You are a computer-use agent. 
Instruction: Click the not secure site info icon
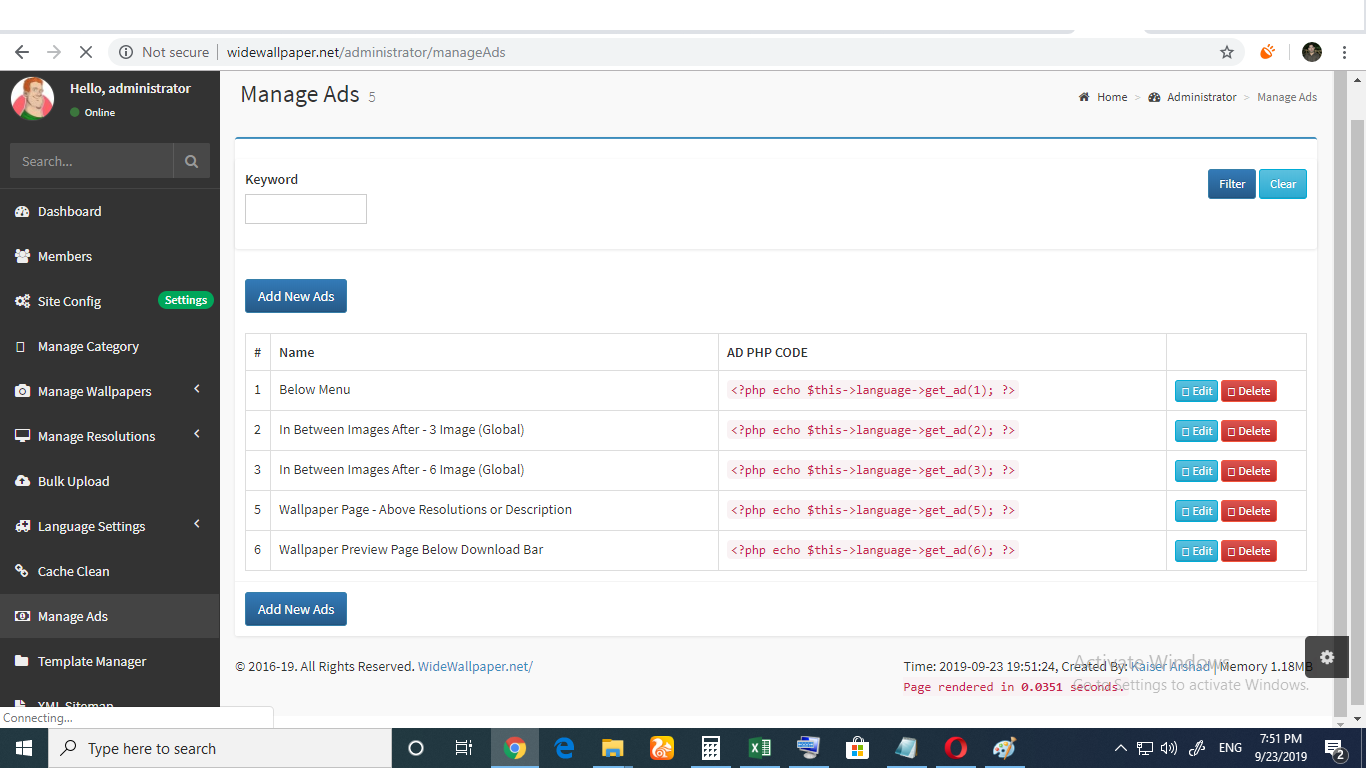tap(126, 52)
